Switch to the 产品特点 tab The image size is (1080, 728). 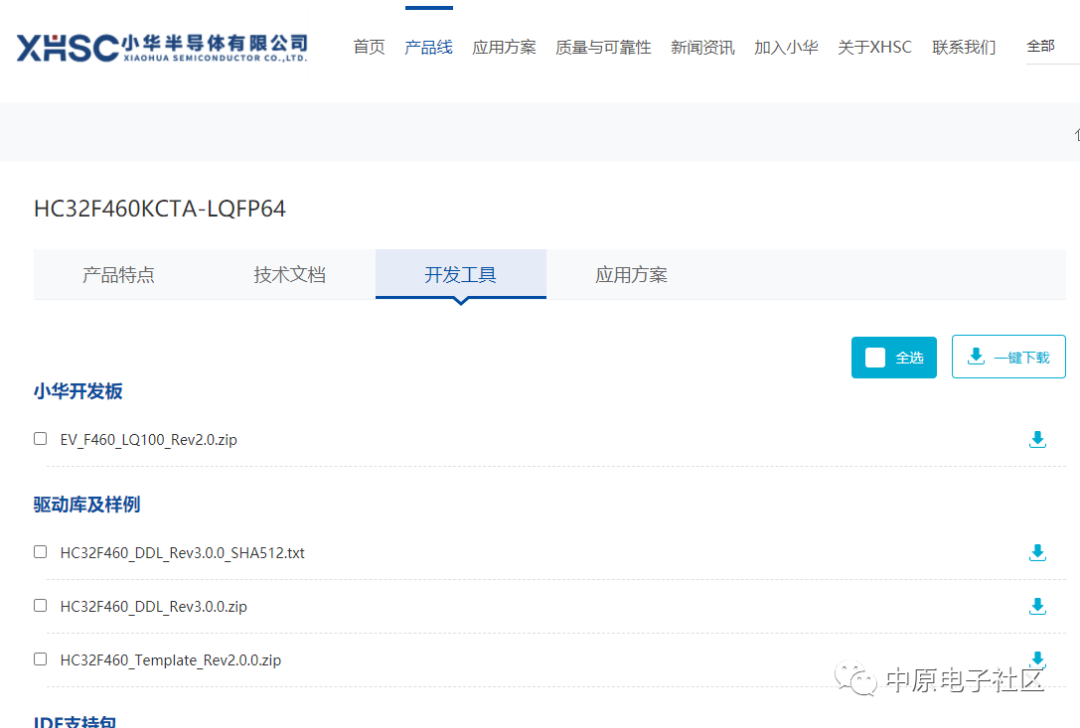pos(118,275)
